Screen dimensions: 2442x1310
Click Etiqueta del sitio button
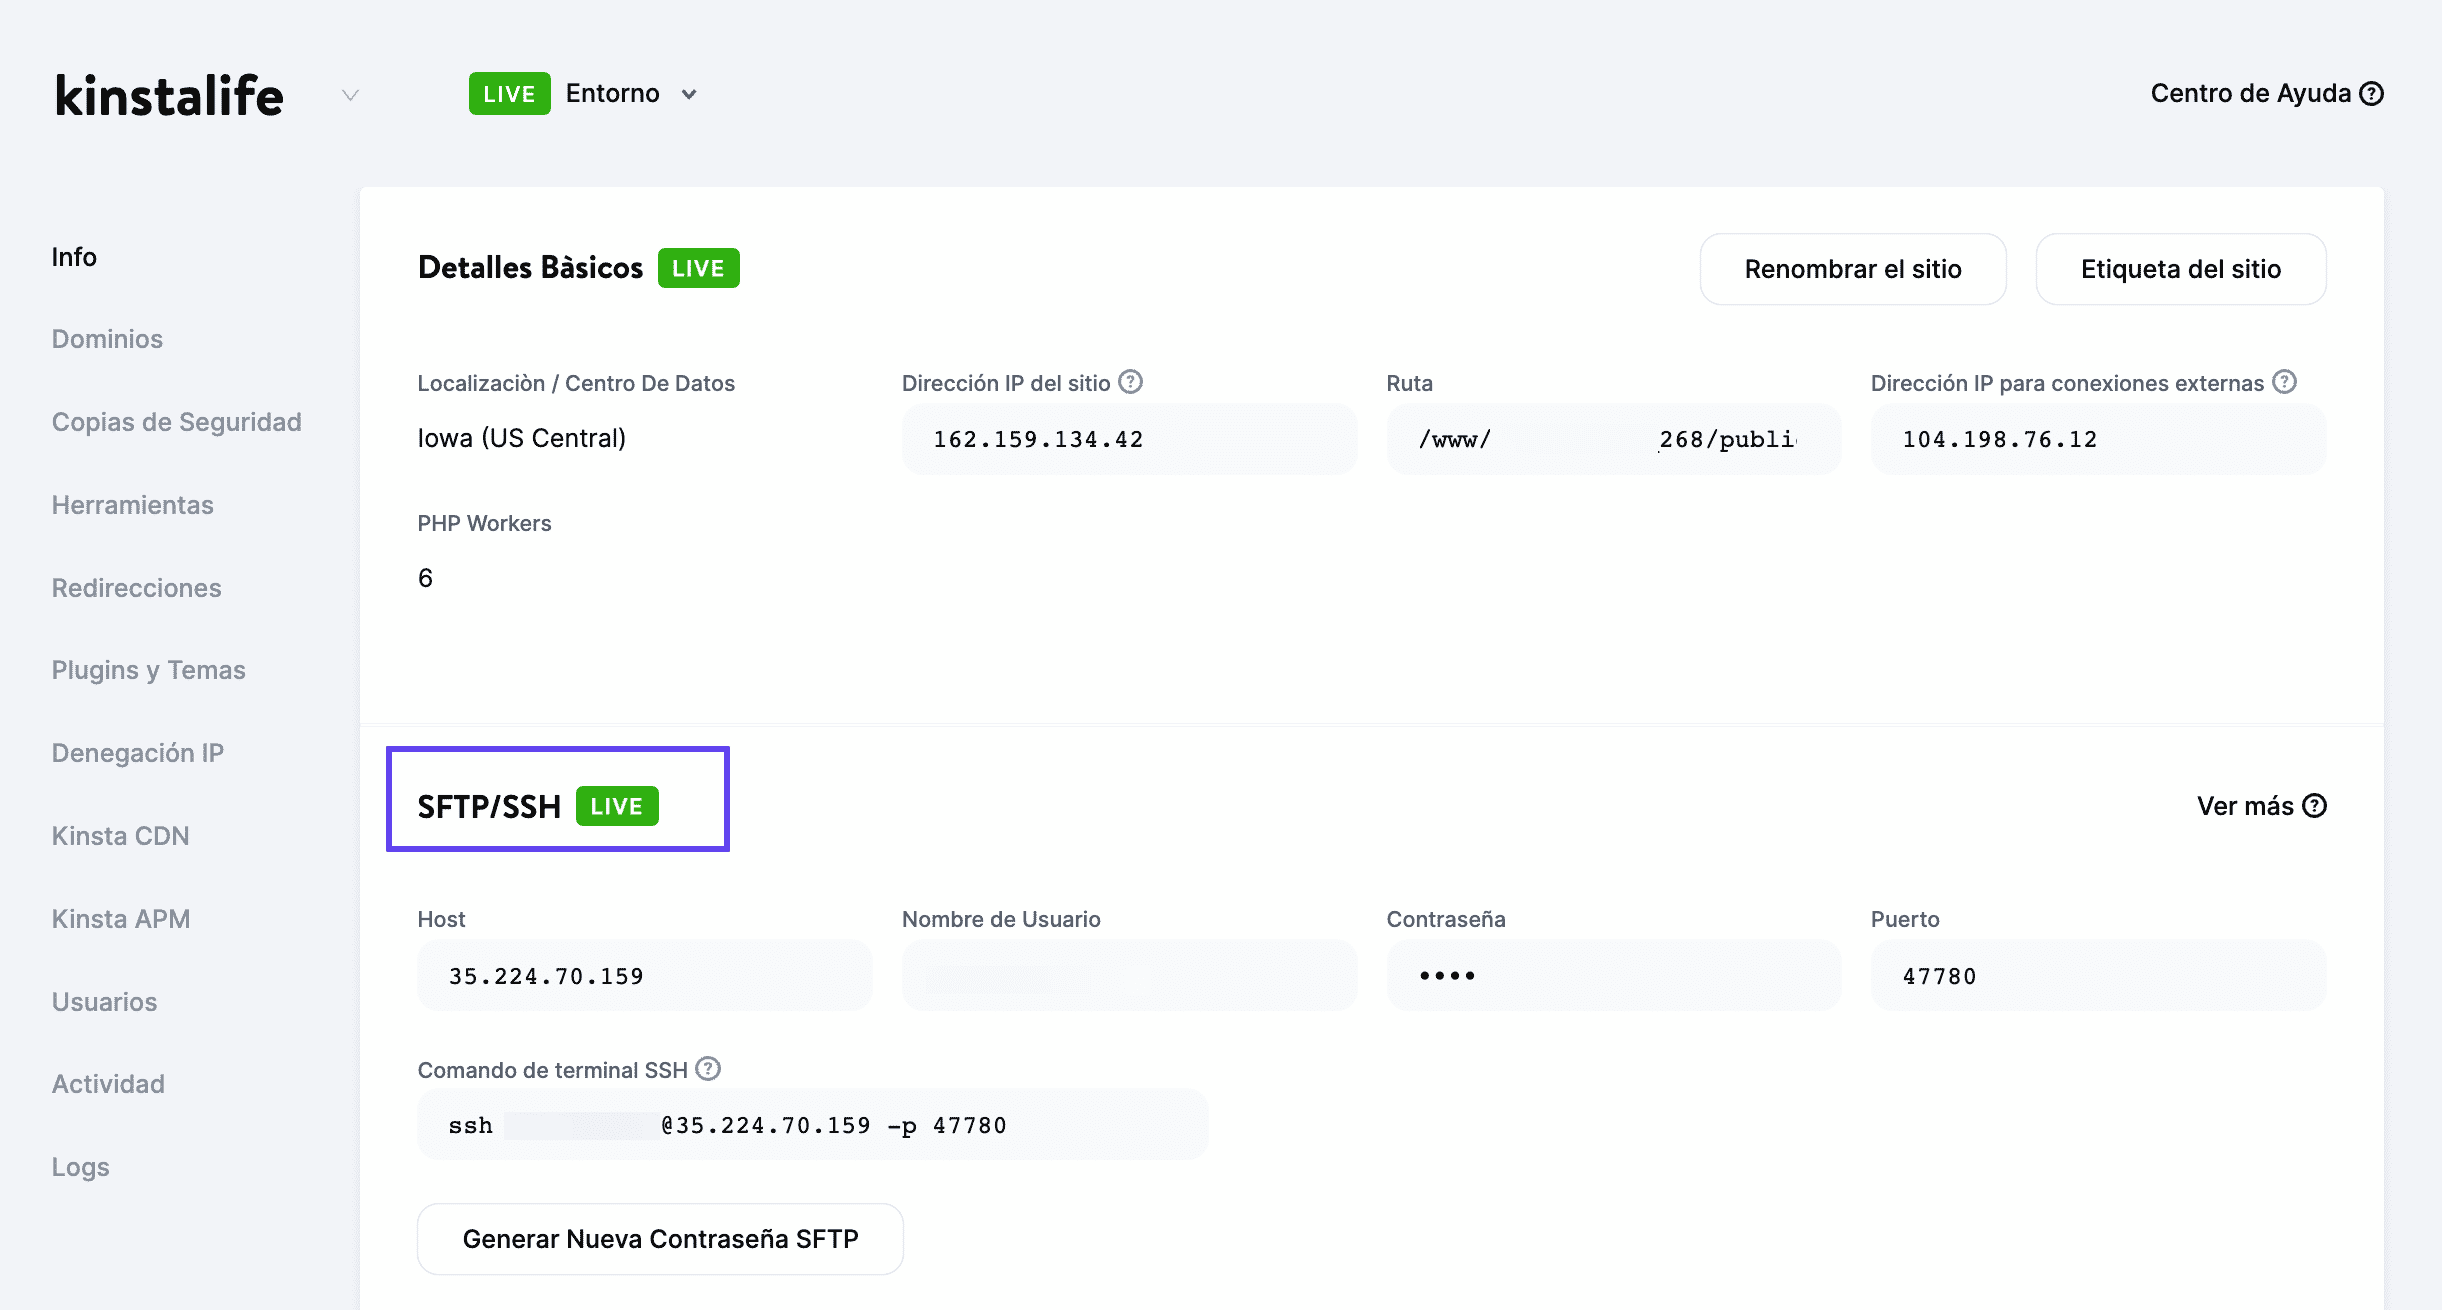pos(2180,269)
